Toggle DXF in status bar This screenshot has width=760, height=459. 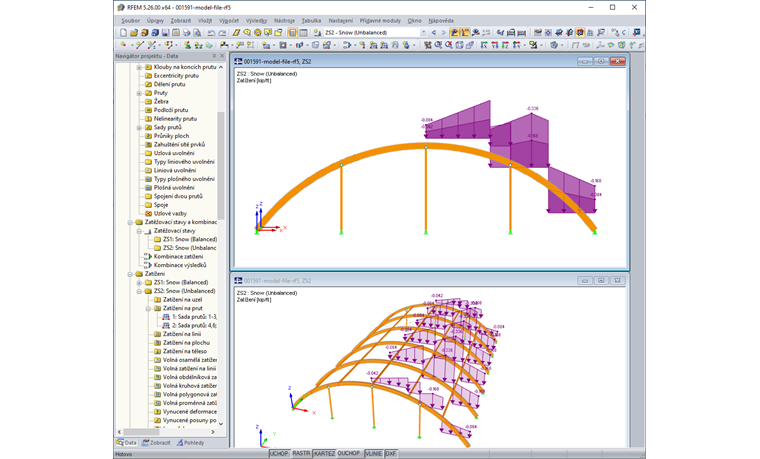click(391, 454)
